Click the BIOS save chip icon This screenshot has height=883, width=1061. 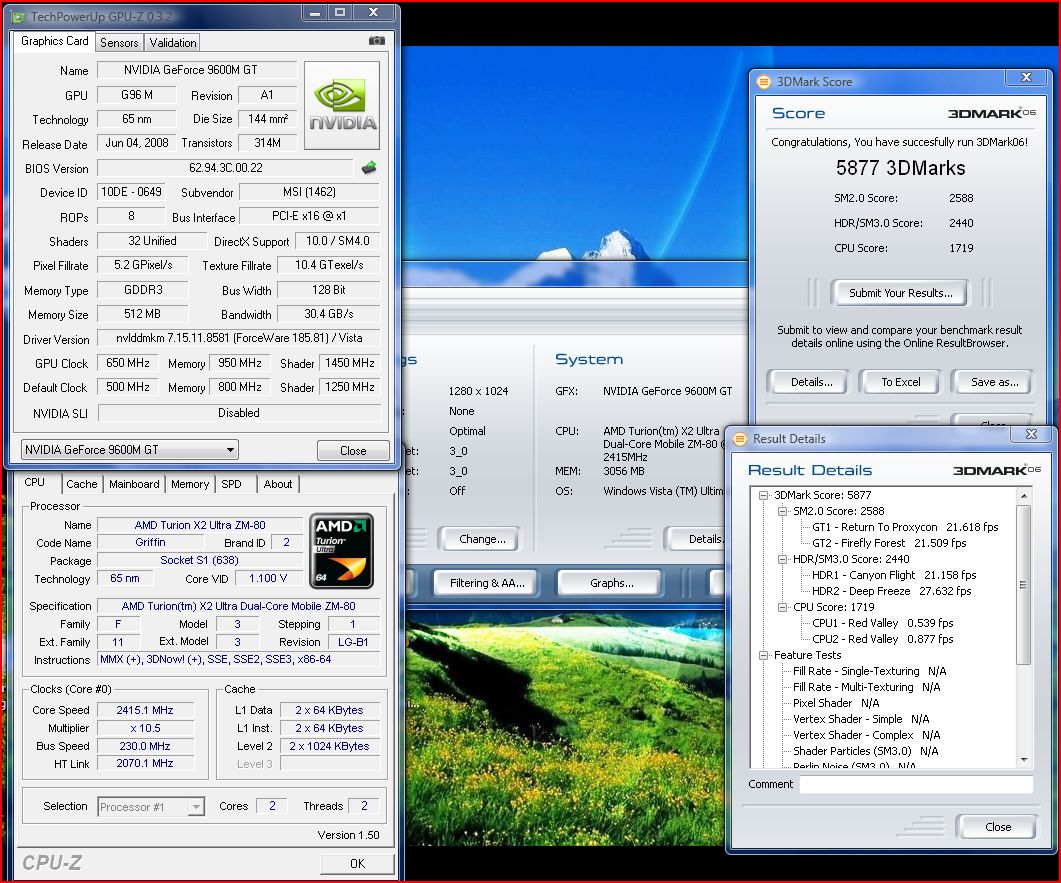369,168
